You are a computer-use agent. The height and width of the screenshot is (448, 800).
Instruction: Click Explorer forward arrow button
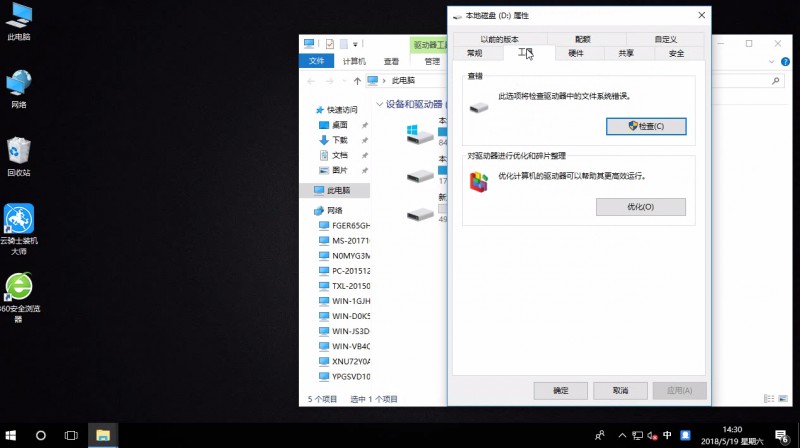tap(330, 81)
